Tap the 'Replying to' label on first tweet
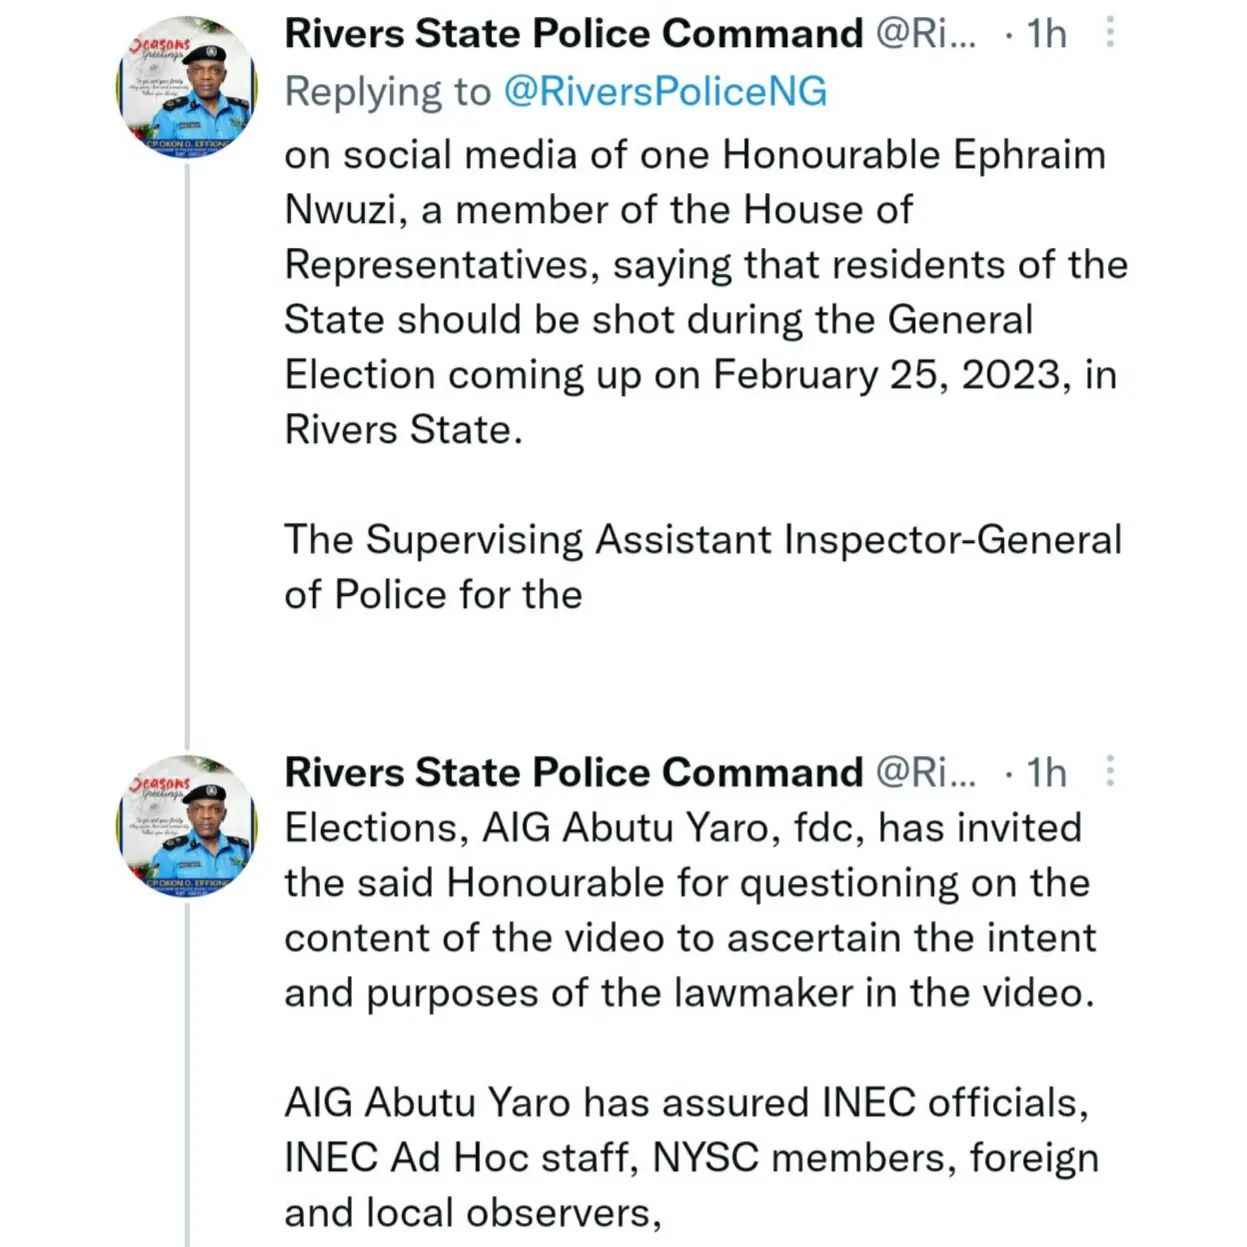This screenshot has width=1247, height=1247. tap(389, 92)
